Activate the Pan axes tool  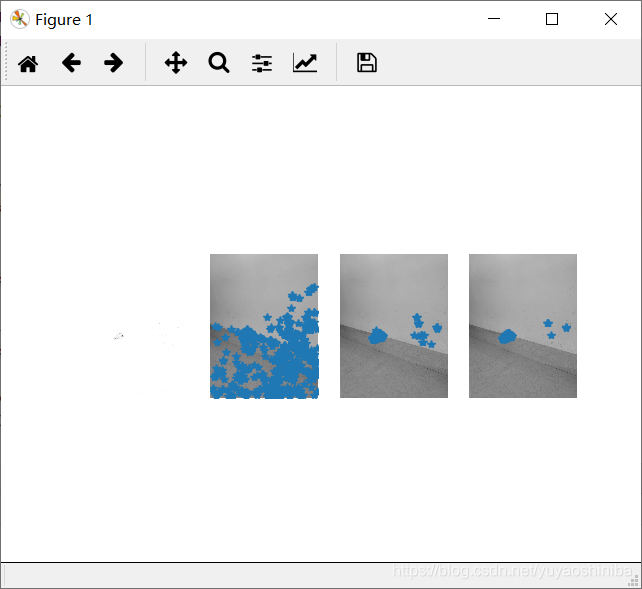point(176,63)
